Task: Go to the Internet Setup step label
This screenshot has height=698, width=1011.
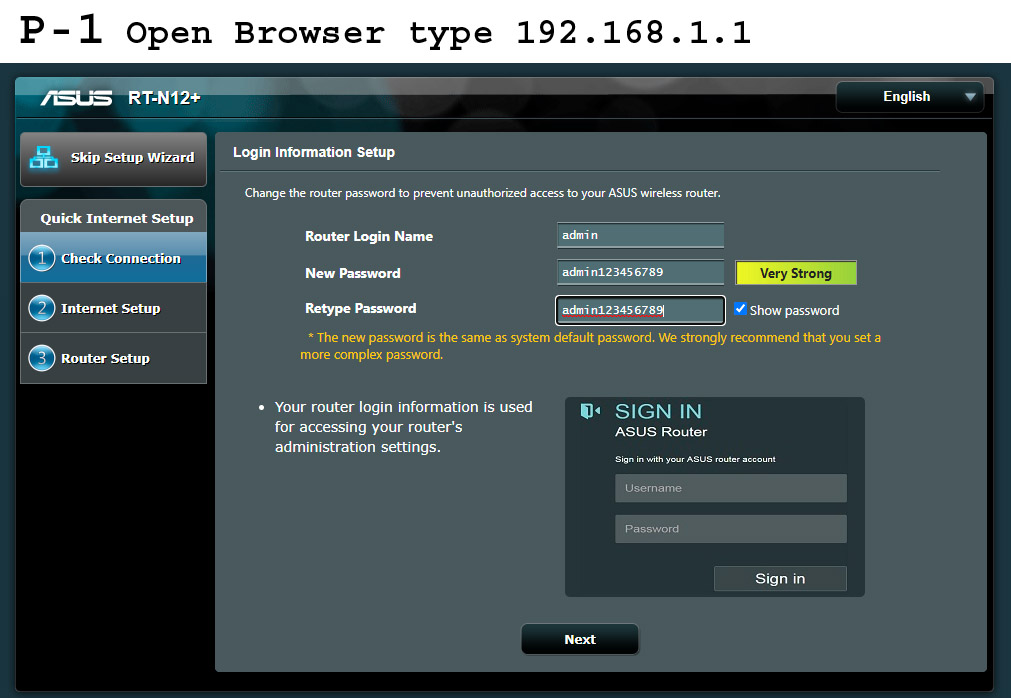Action: 111,309
